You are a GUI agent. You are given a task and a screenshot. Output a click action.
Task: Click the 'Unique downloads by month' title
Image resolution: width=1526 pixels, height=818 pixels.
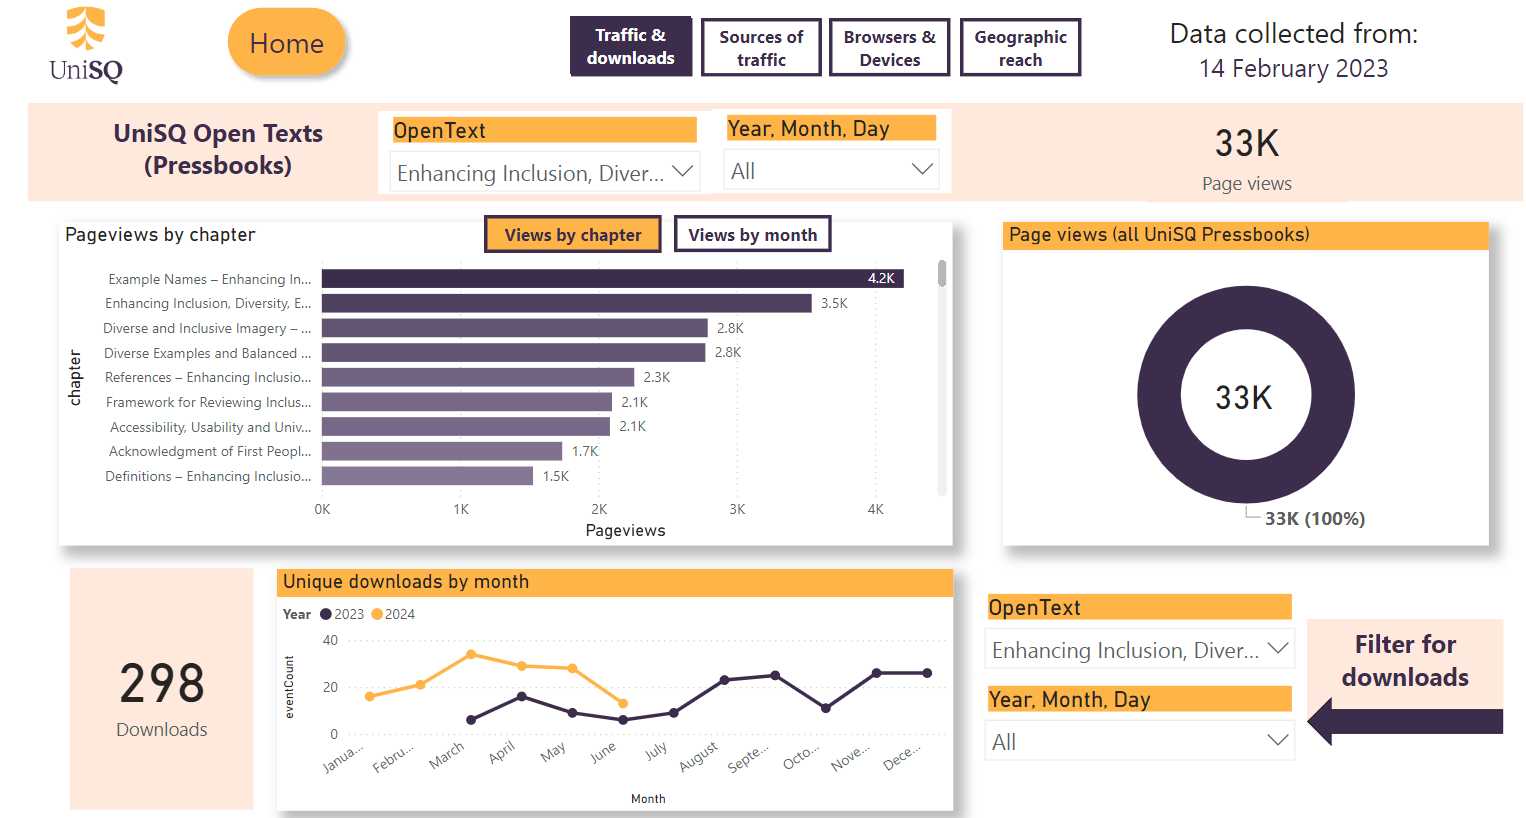pos(406,582)
